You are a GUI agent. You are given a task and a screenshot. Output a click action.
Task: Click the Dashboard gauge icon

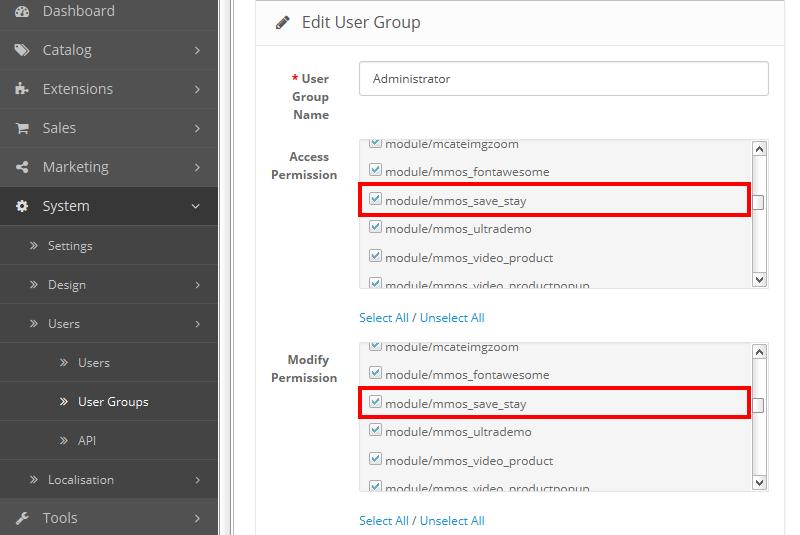coord(22,11)
